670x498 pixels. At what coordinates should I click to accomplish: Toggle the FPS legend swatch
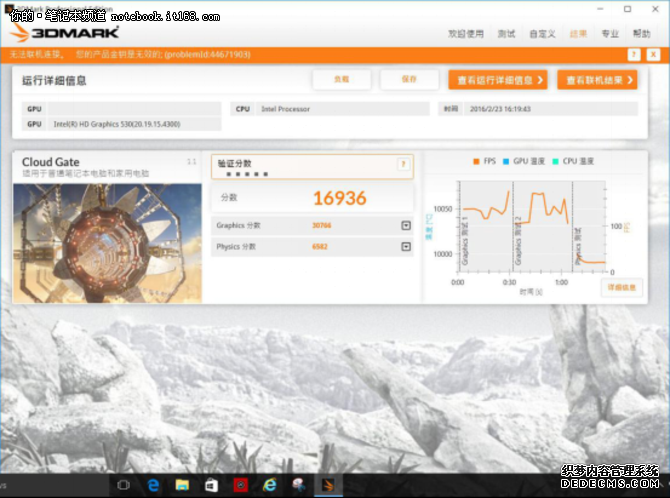click(476, 162)
